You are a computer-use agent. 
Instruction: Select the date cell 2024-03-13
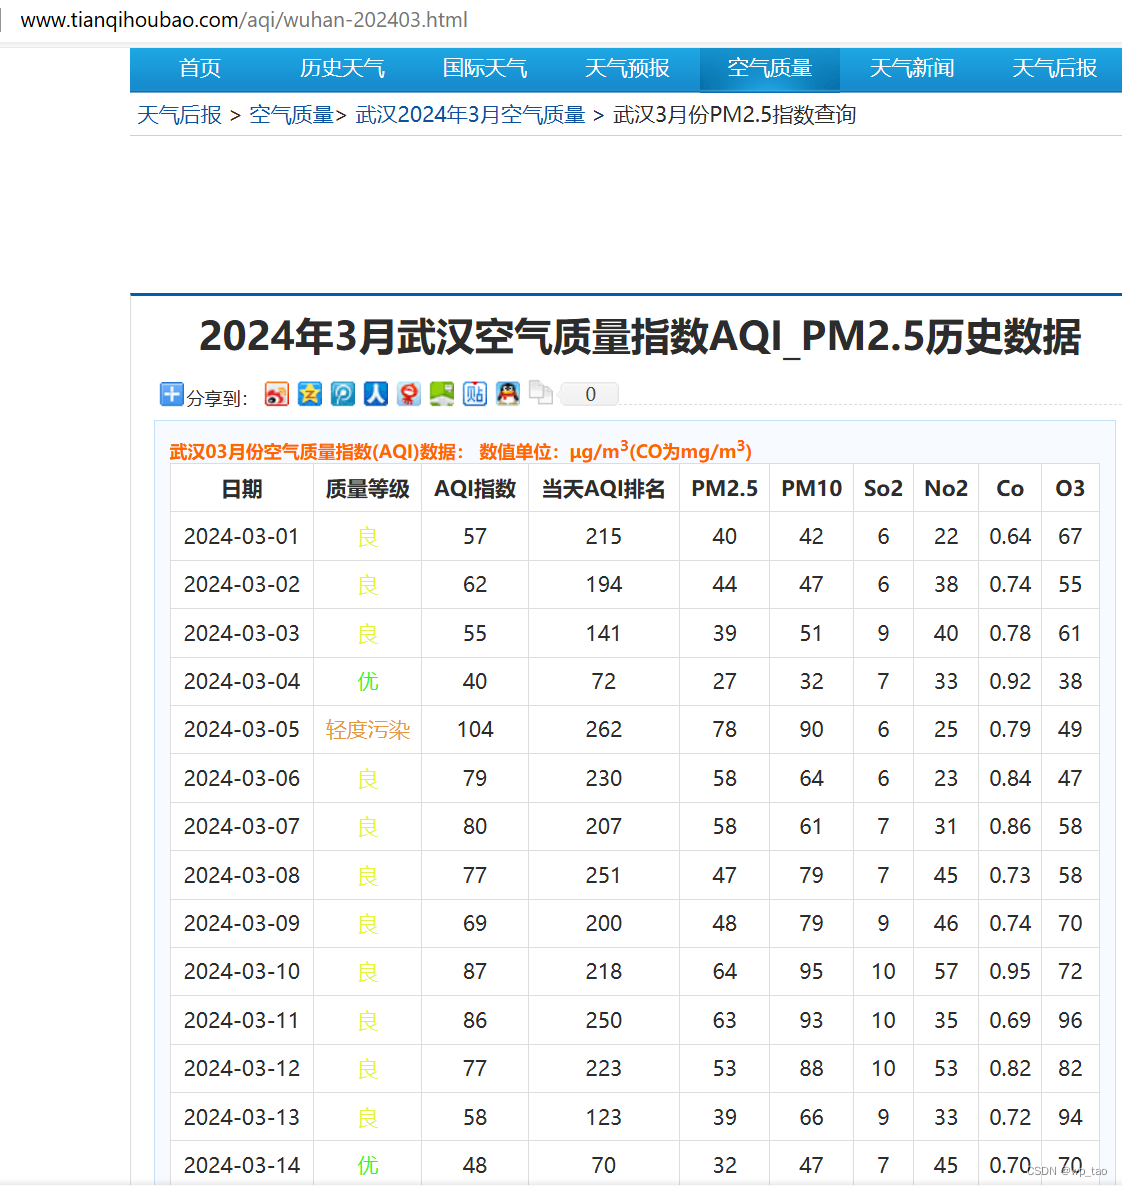coord(241,1117)
